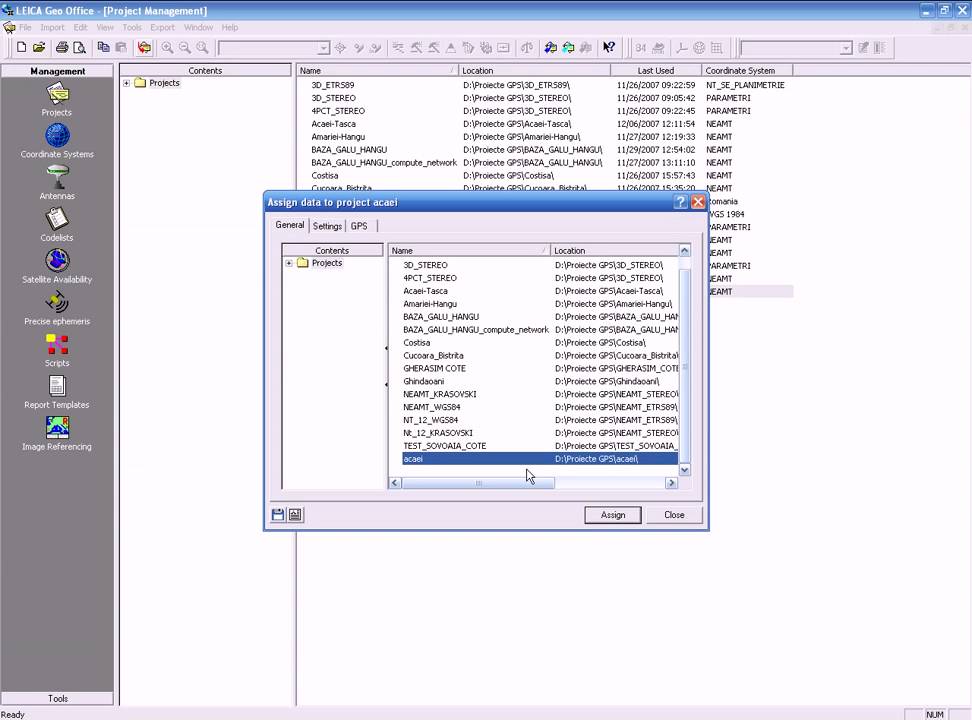Expand Projects tree in main Contents pane
Image resolution: width=972 pixels, height=720 pixels.
[x=126, y=83]
